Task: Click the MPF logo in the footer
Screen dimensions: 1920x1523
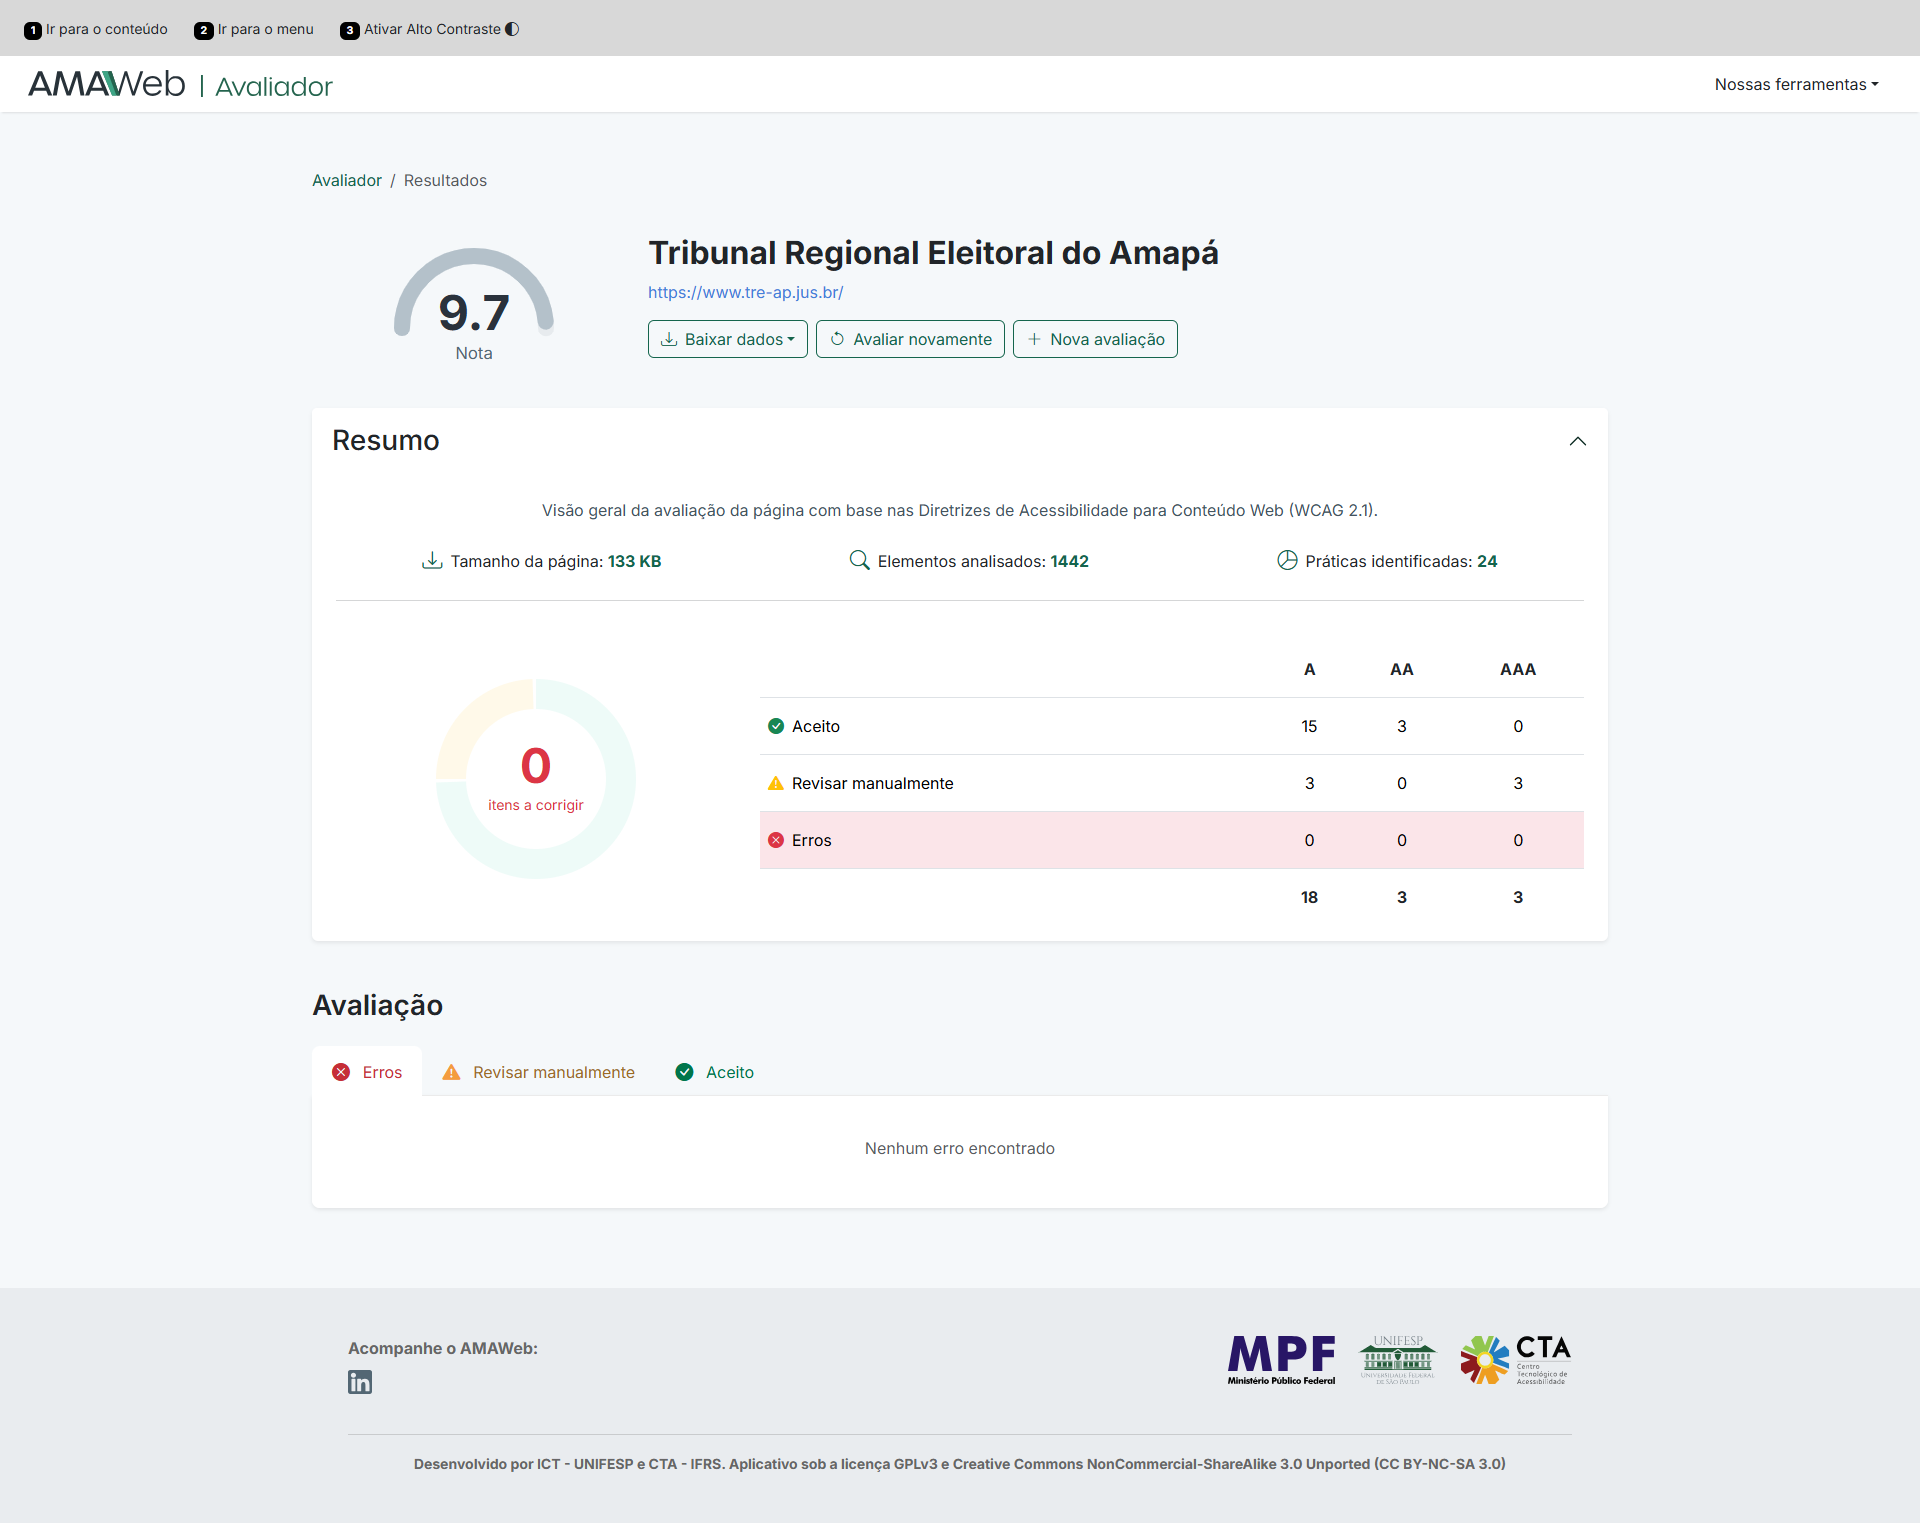Action: 1281,1359
